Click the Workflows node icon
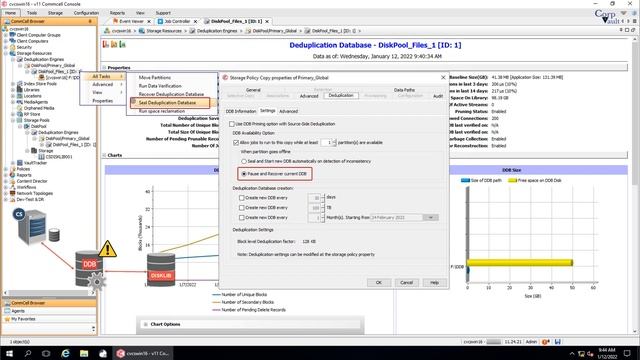Image resolution: width=640 pixels, height=360 pixels. pos(13,187)
